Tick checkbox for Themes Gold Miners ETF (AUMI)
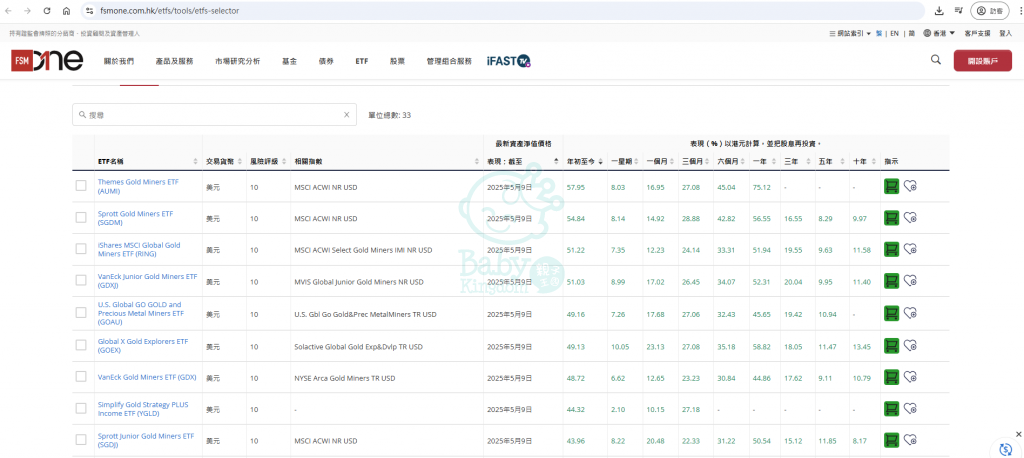 point(81,186)
